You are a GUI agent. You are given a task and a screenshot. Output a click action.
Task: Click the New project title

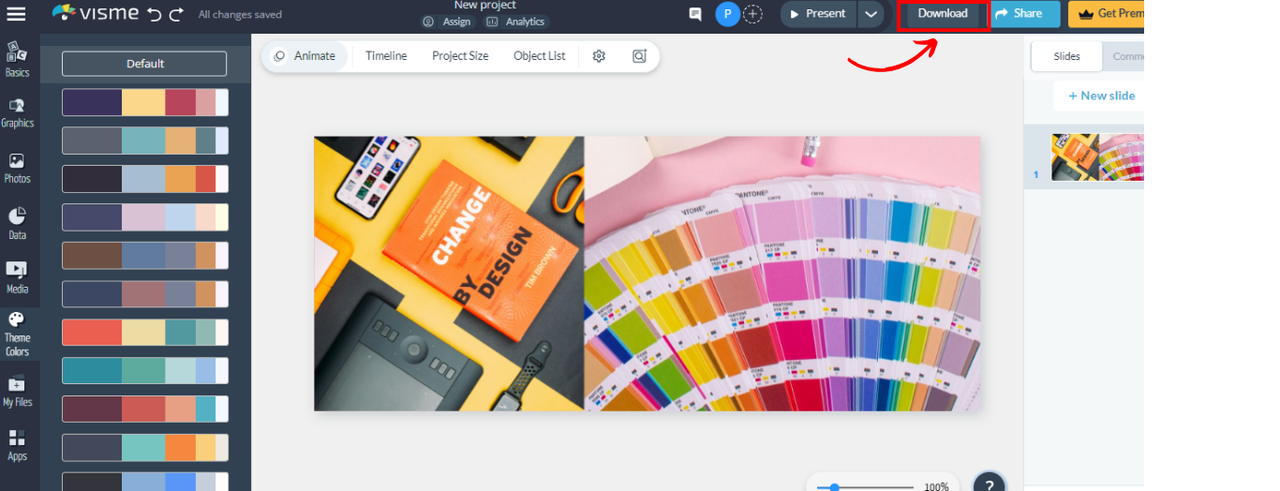coord(485,6)
